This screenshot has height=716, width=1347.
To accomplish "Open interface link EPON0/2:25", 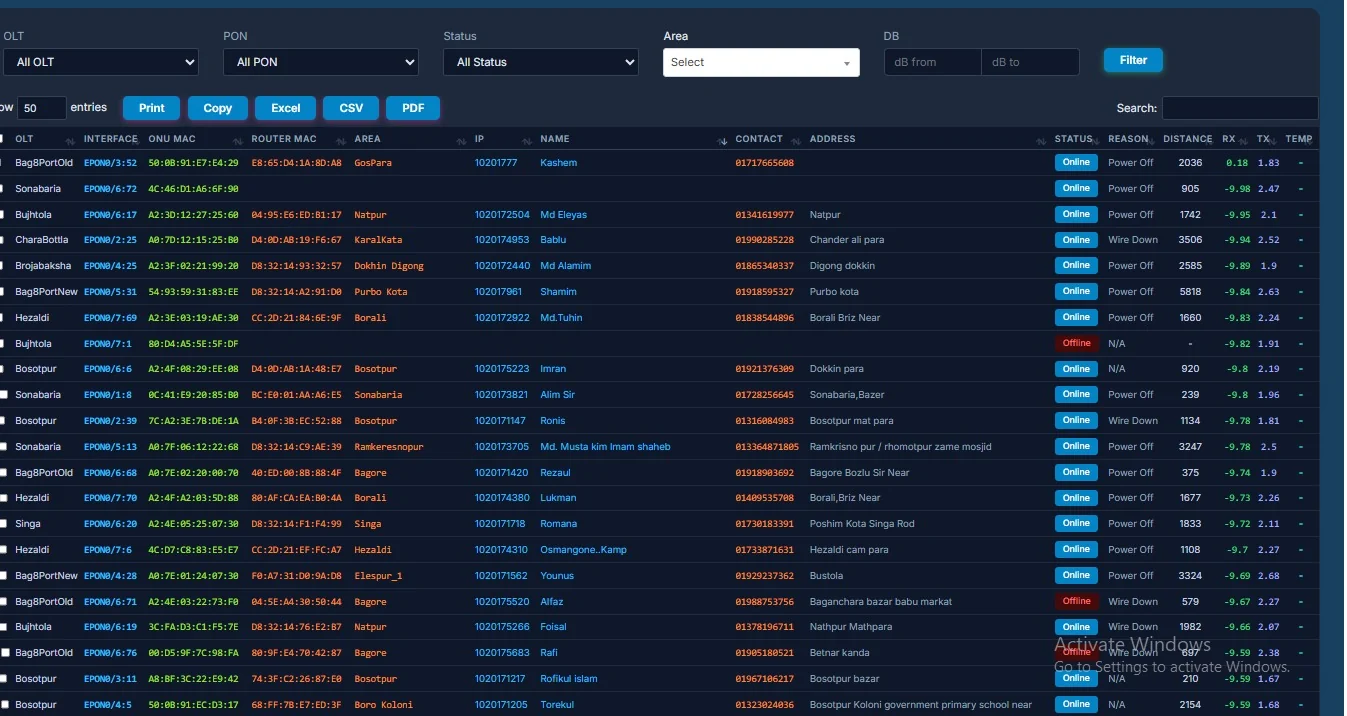I will click(x=110, y=240).
